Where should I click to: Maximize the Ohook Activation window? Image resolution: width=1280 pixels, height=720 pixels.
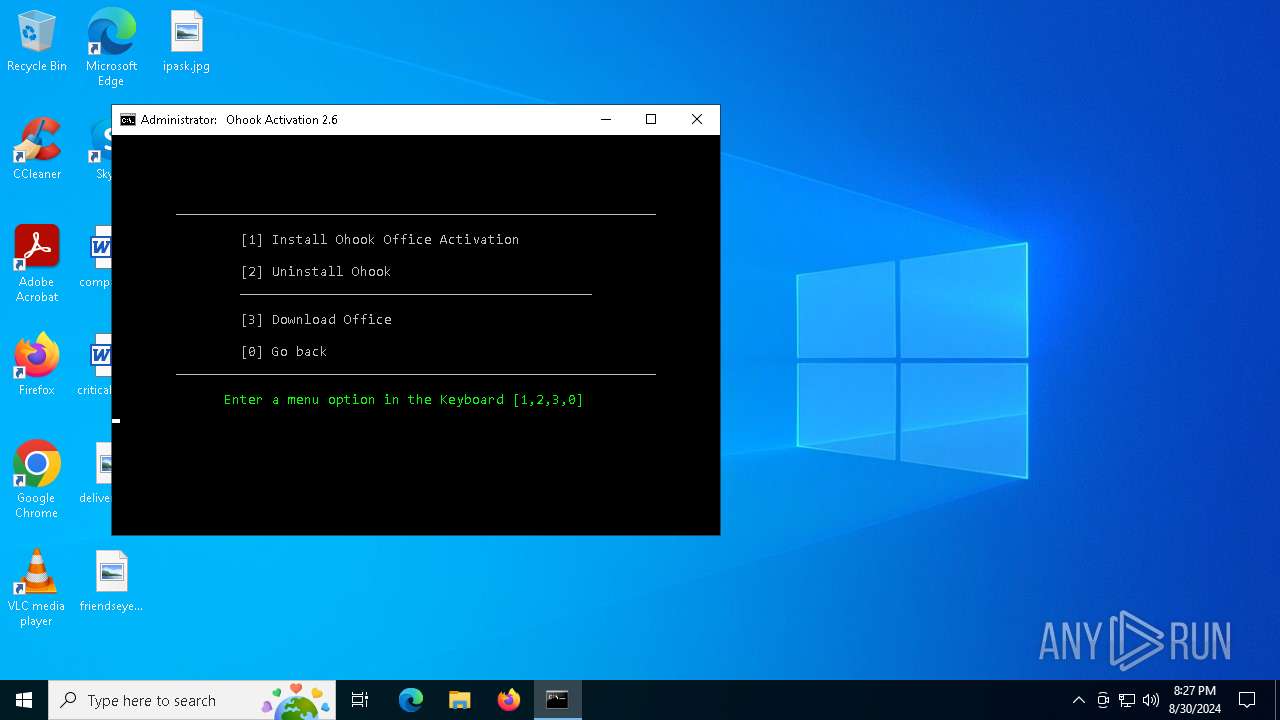(x=651, y=120)
